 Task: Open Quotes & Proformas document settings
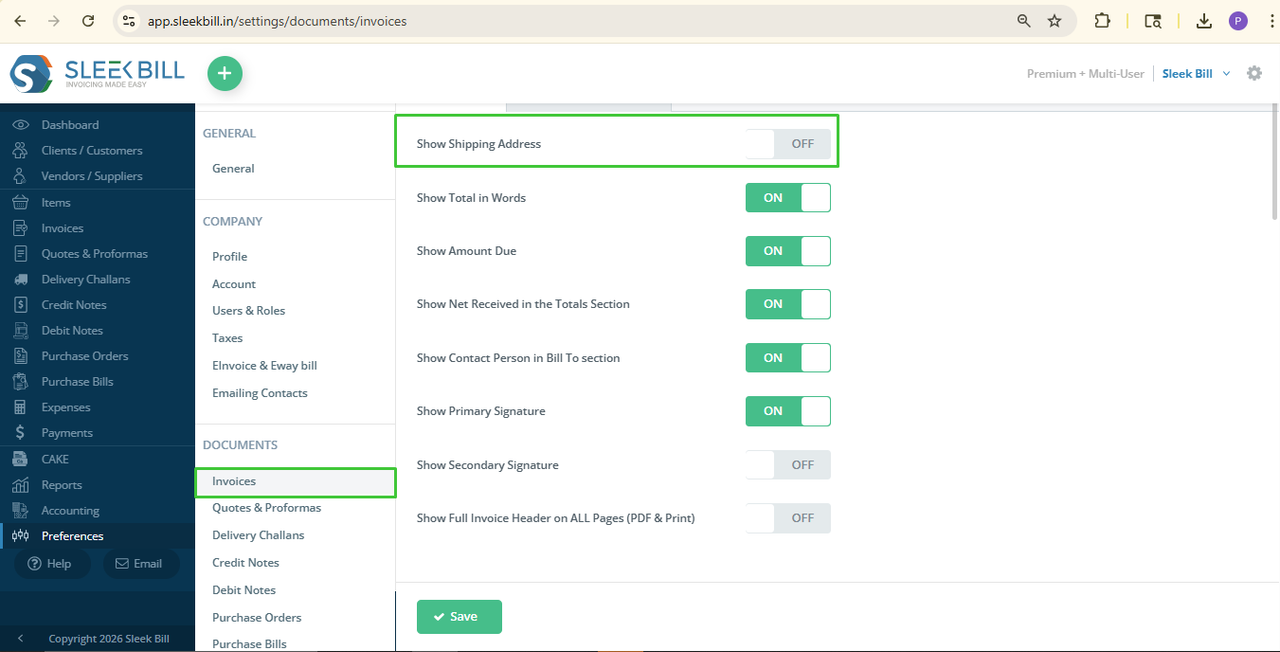(x=267, y=508)
